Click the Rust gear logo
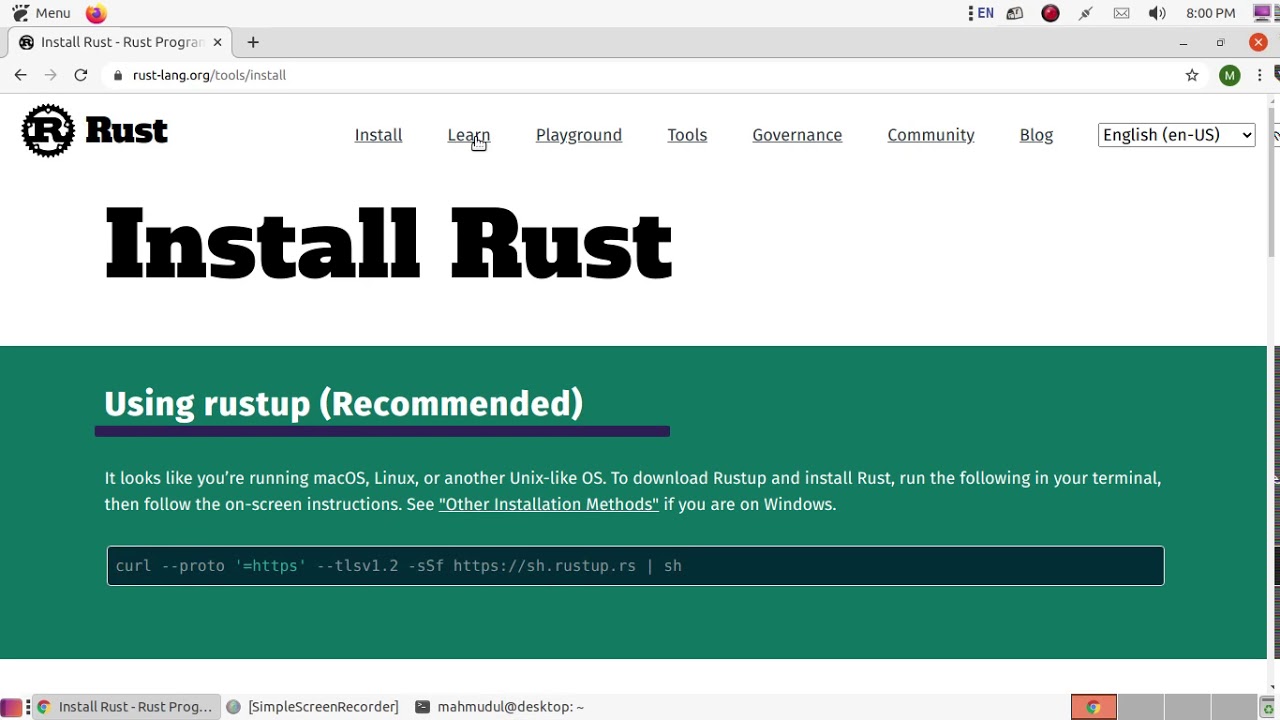Image resolution: width=1280 pixels, height=720 pixels. coord(48,131)
